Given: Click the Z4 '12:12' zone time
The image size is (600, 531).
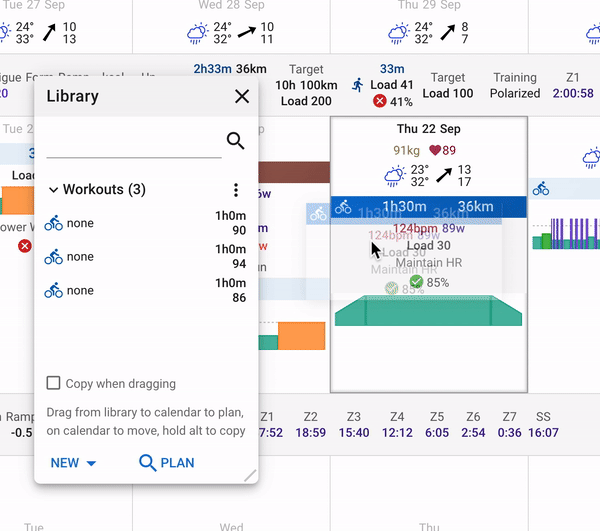Looking at the screenshot, I should [397, 433].
